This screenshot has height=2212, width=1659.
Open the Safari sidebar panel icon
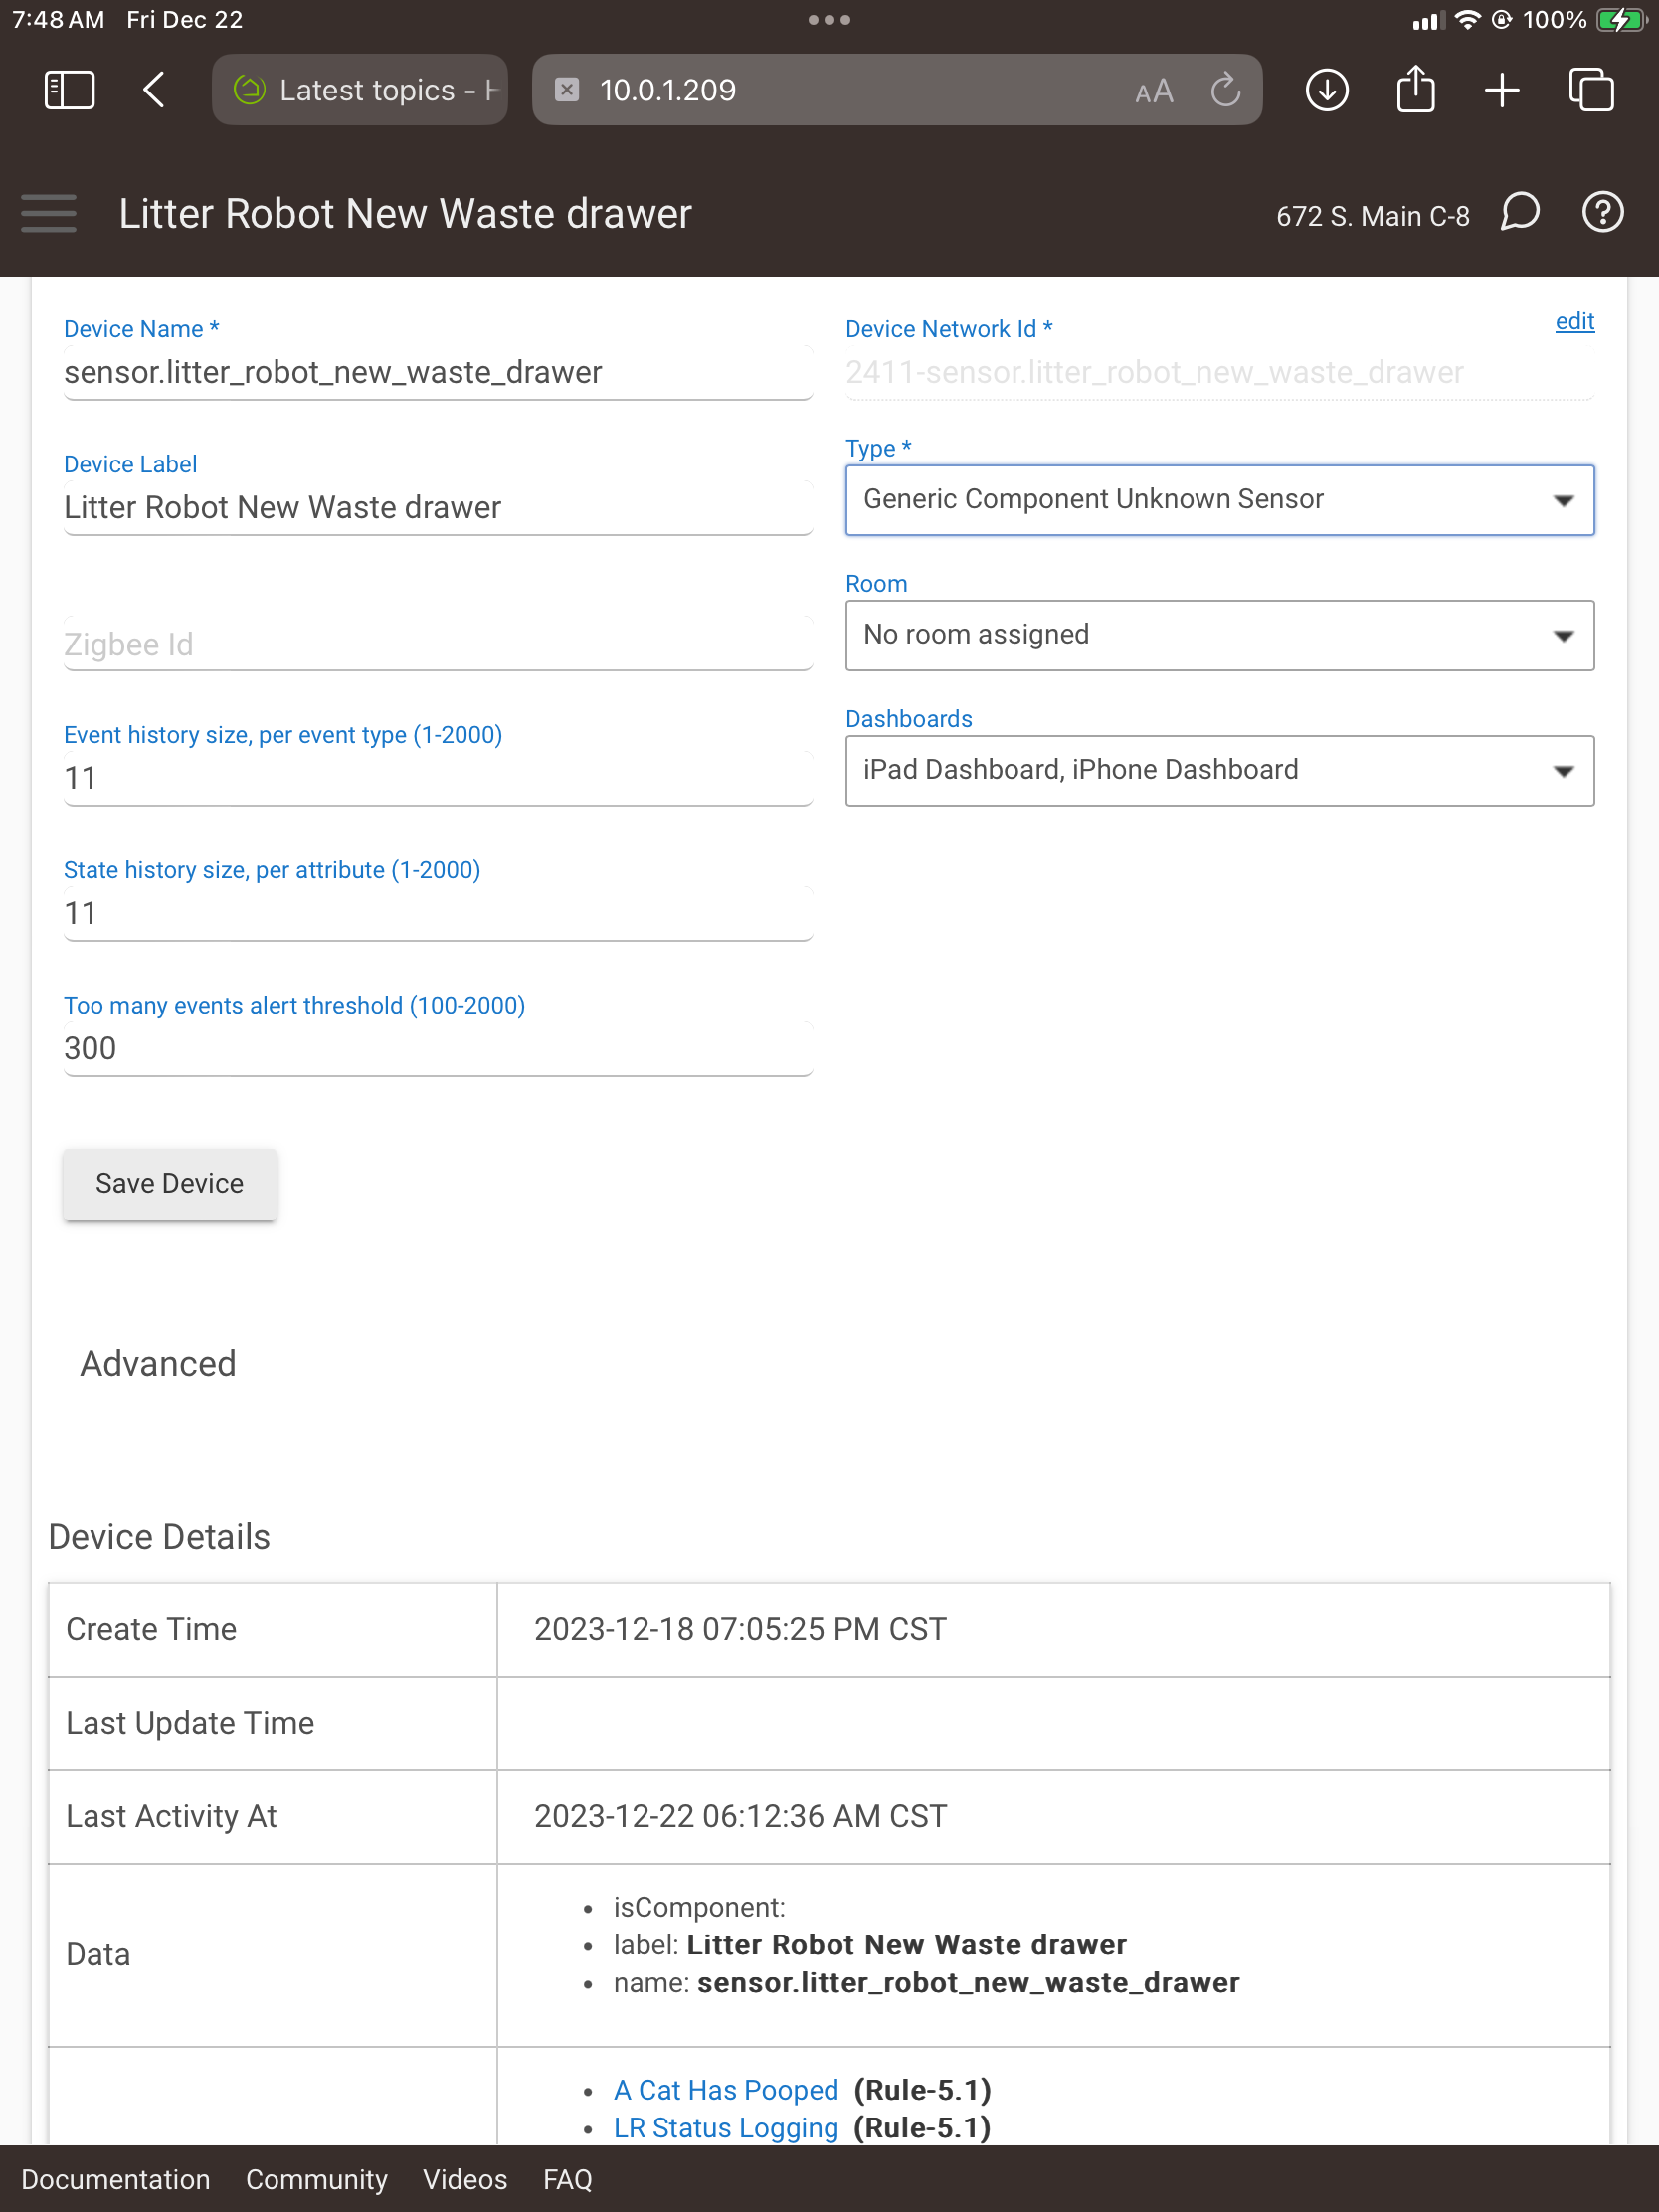coord(69,90)
